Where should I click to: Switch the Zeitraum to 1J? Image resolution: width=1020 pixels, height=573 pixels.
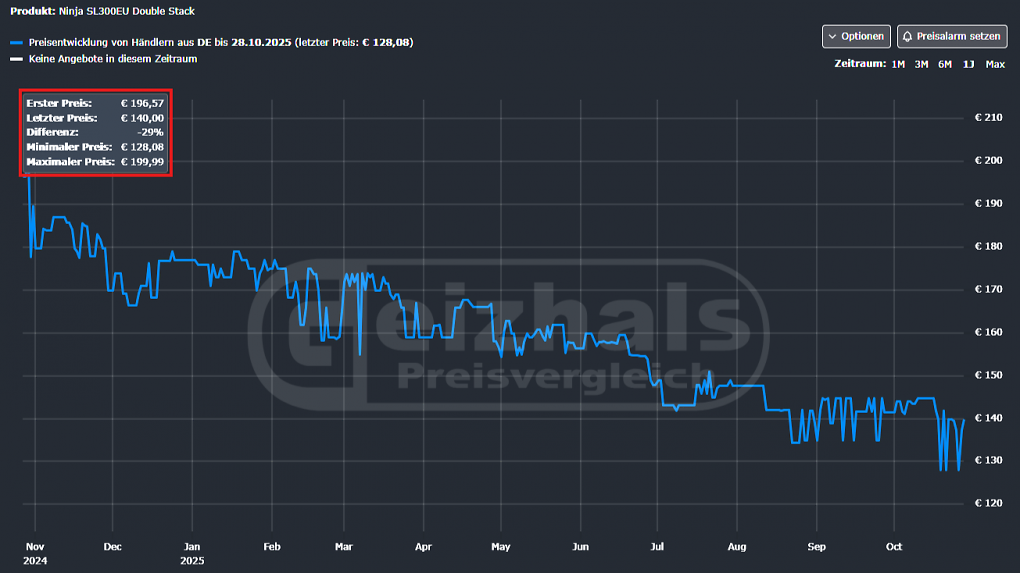pos(969,64)
